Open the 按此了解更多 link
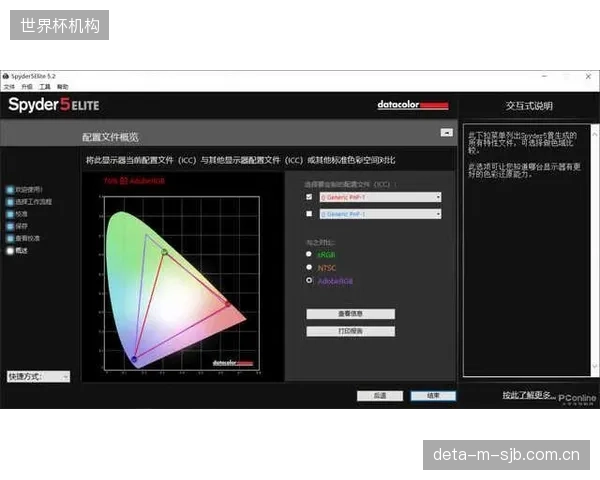This screenshot has height=480, width=600. (528, 395)
